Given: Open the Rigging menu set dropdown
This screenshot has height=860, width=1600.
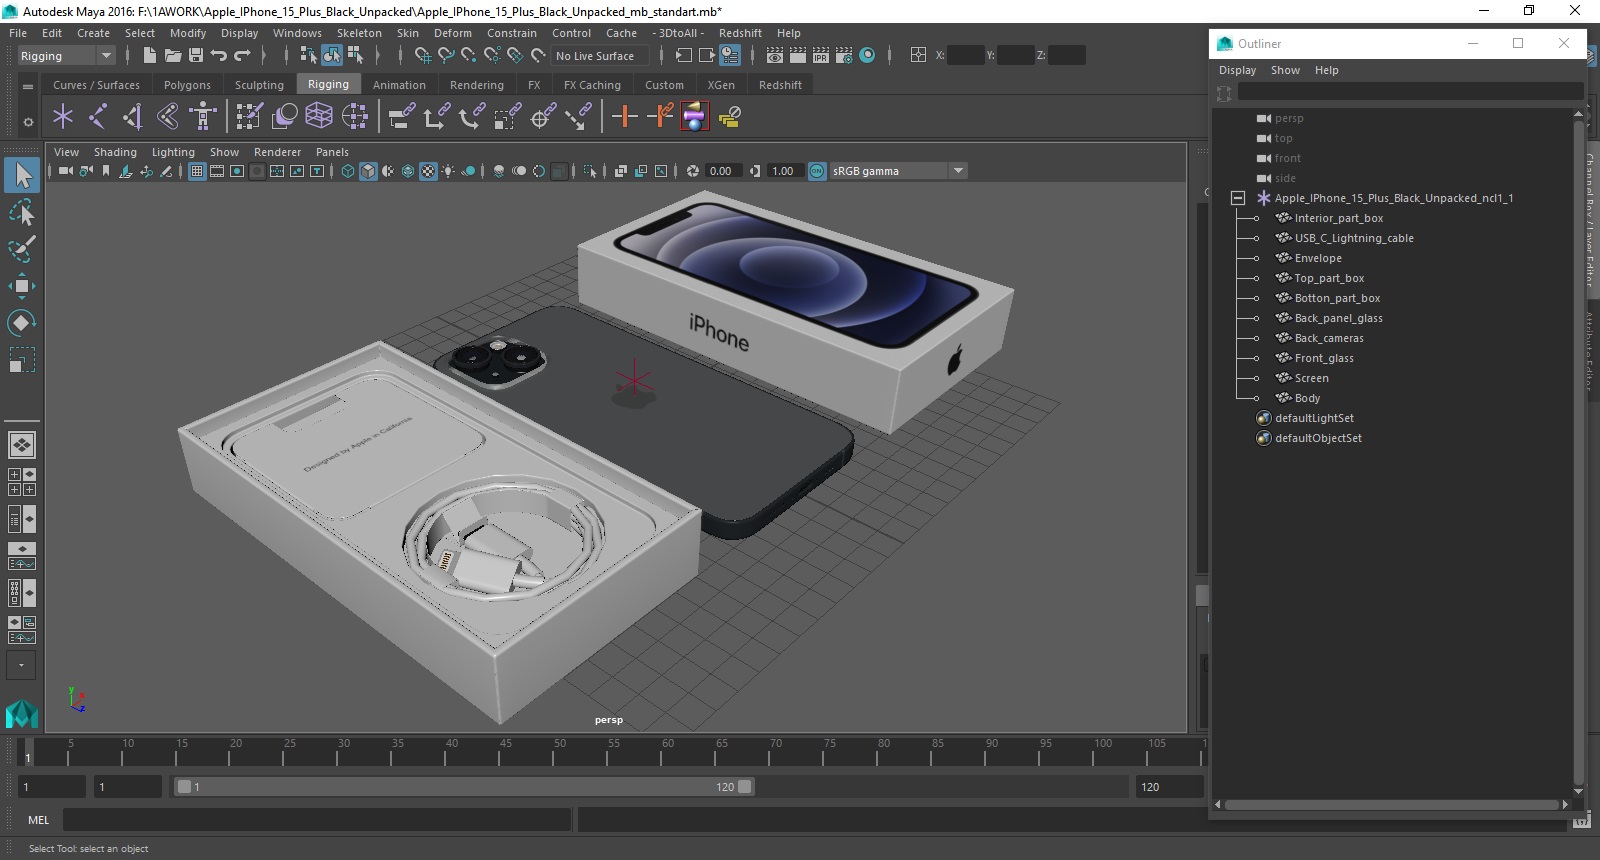Looking at the screenshot, I should tap(66, 56).
